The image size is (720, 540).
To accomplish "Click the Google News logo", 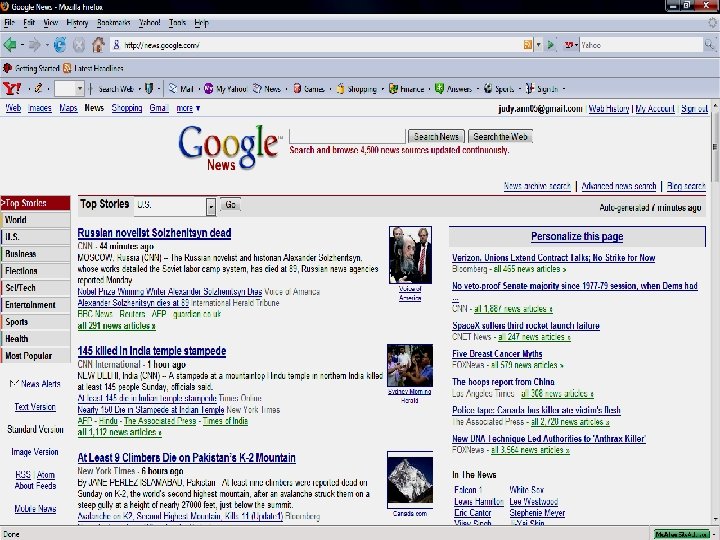I will pyautogui.click(x=229, y=148).
